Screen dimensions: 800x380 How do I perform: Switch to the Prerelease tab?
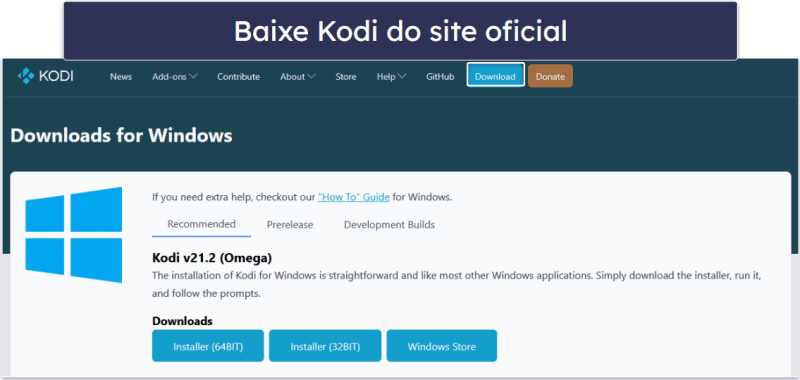coord(290,225)
